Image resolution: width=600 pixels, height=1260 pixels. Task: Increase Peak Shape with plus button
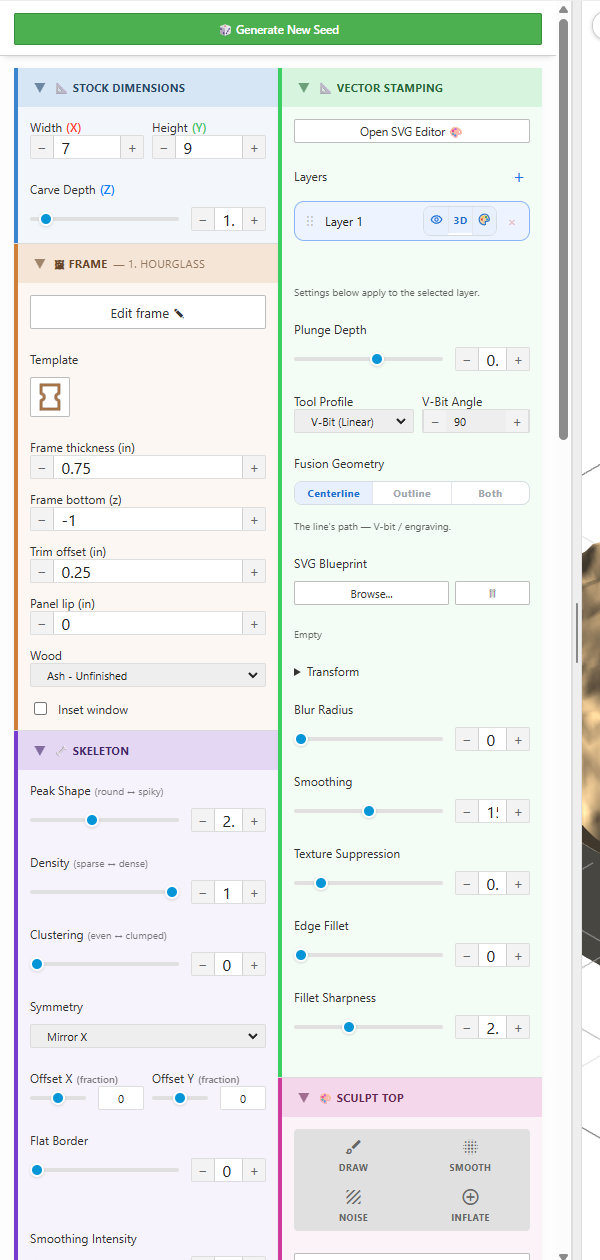(254, 820)
